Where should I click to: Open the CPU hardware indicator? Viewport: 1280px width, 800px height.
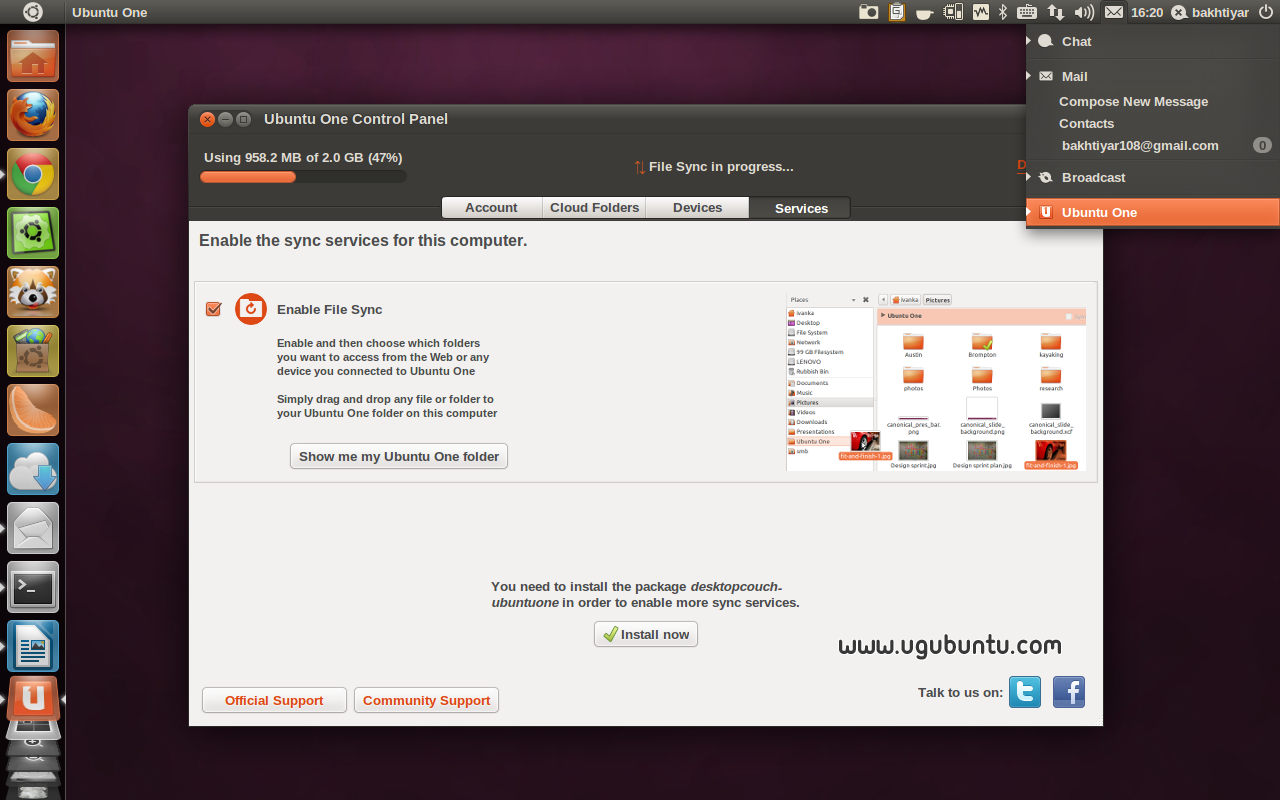click(953, 12)
